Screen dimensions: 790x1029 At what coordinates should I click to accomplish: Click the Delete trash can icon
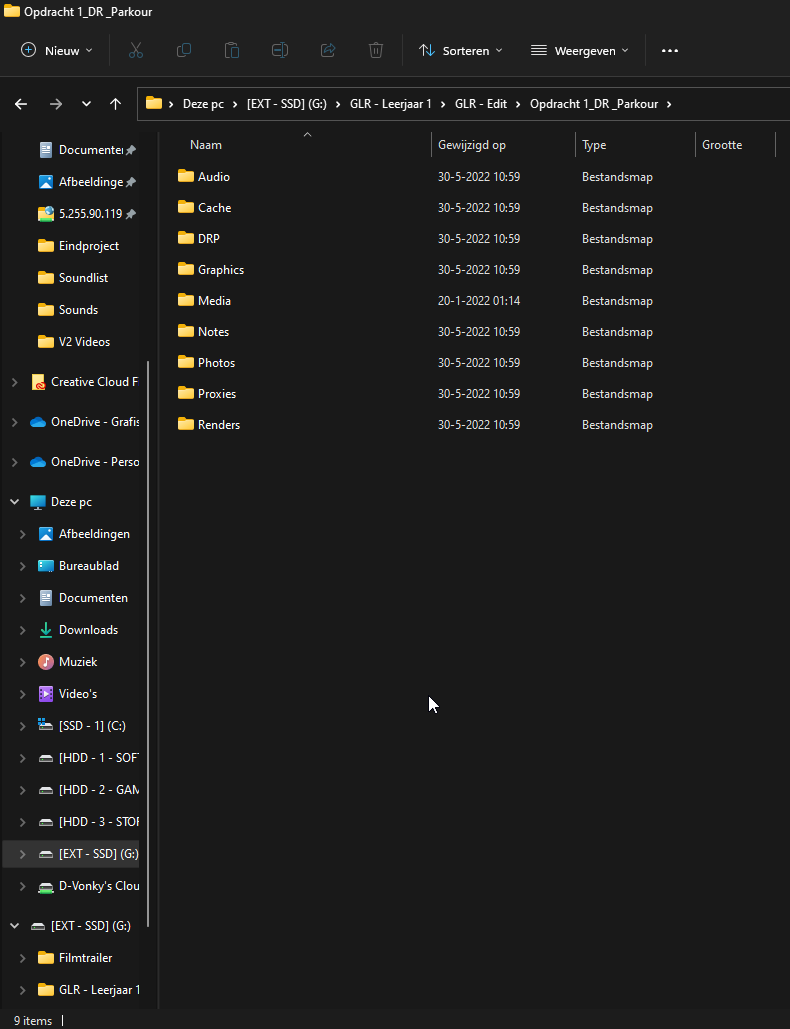376,50
